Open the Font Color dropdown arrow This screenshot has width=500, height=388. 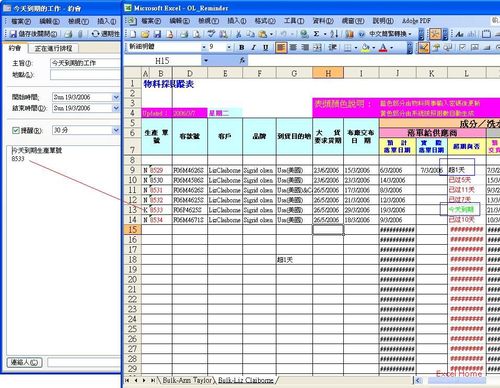pyautogui.click(x=391, y=48)
